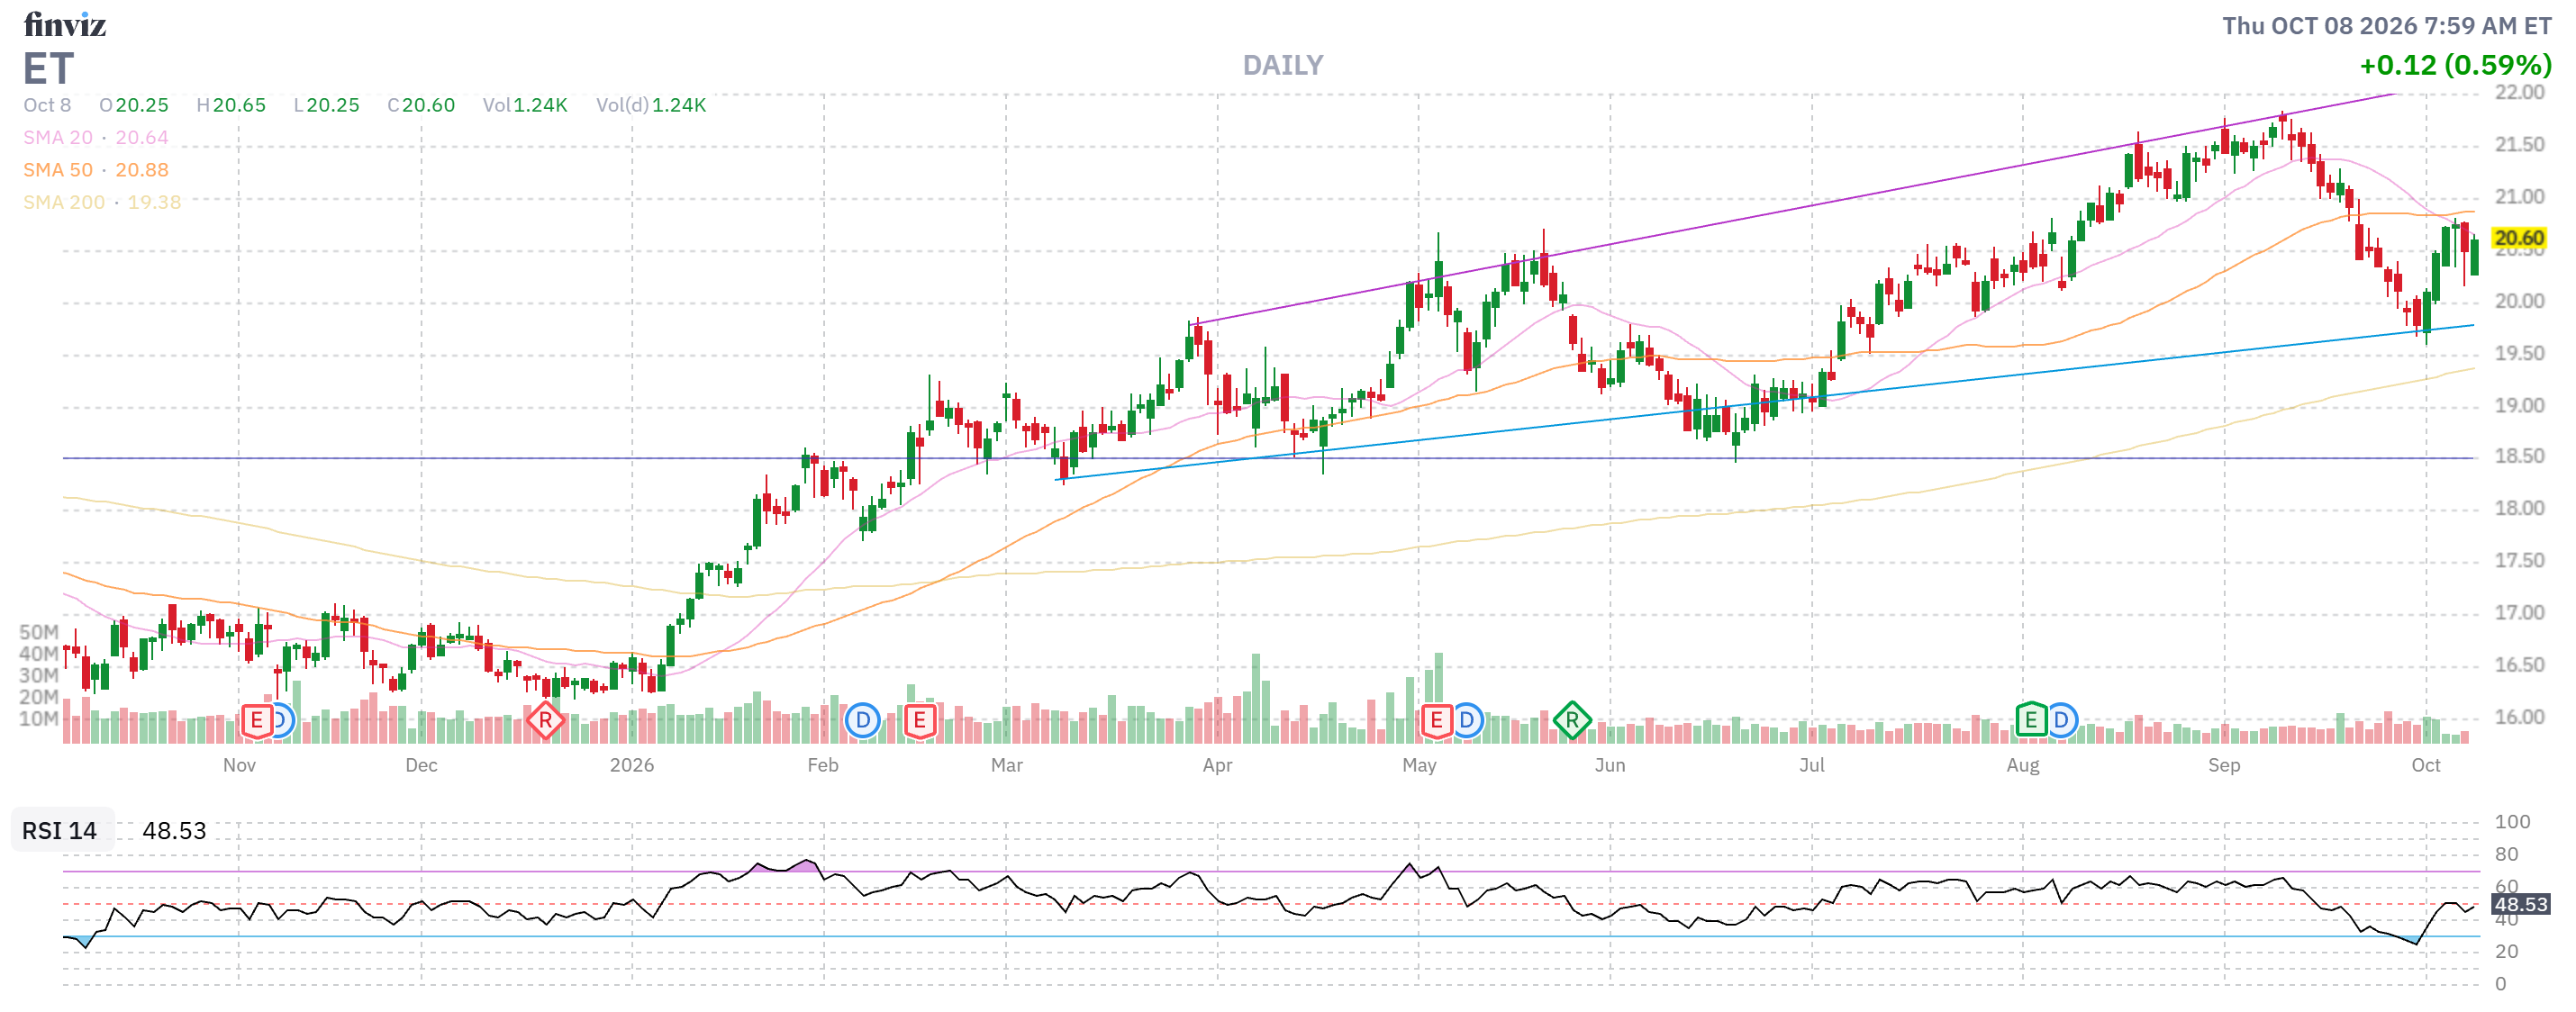Viewport: 2576px width, 1012px height.
Task: Click the DAILY timeframe label
Action: (x=1283, y=66)
